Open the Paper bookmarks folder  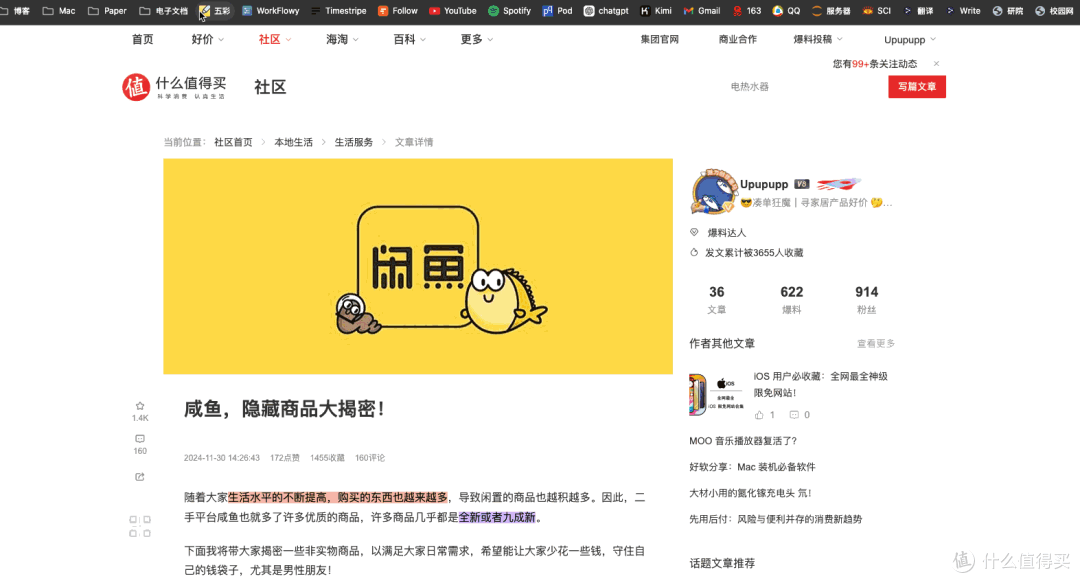point(107,11)
